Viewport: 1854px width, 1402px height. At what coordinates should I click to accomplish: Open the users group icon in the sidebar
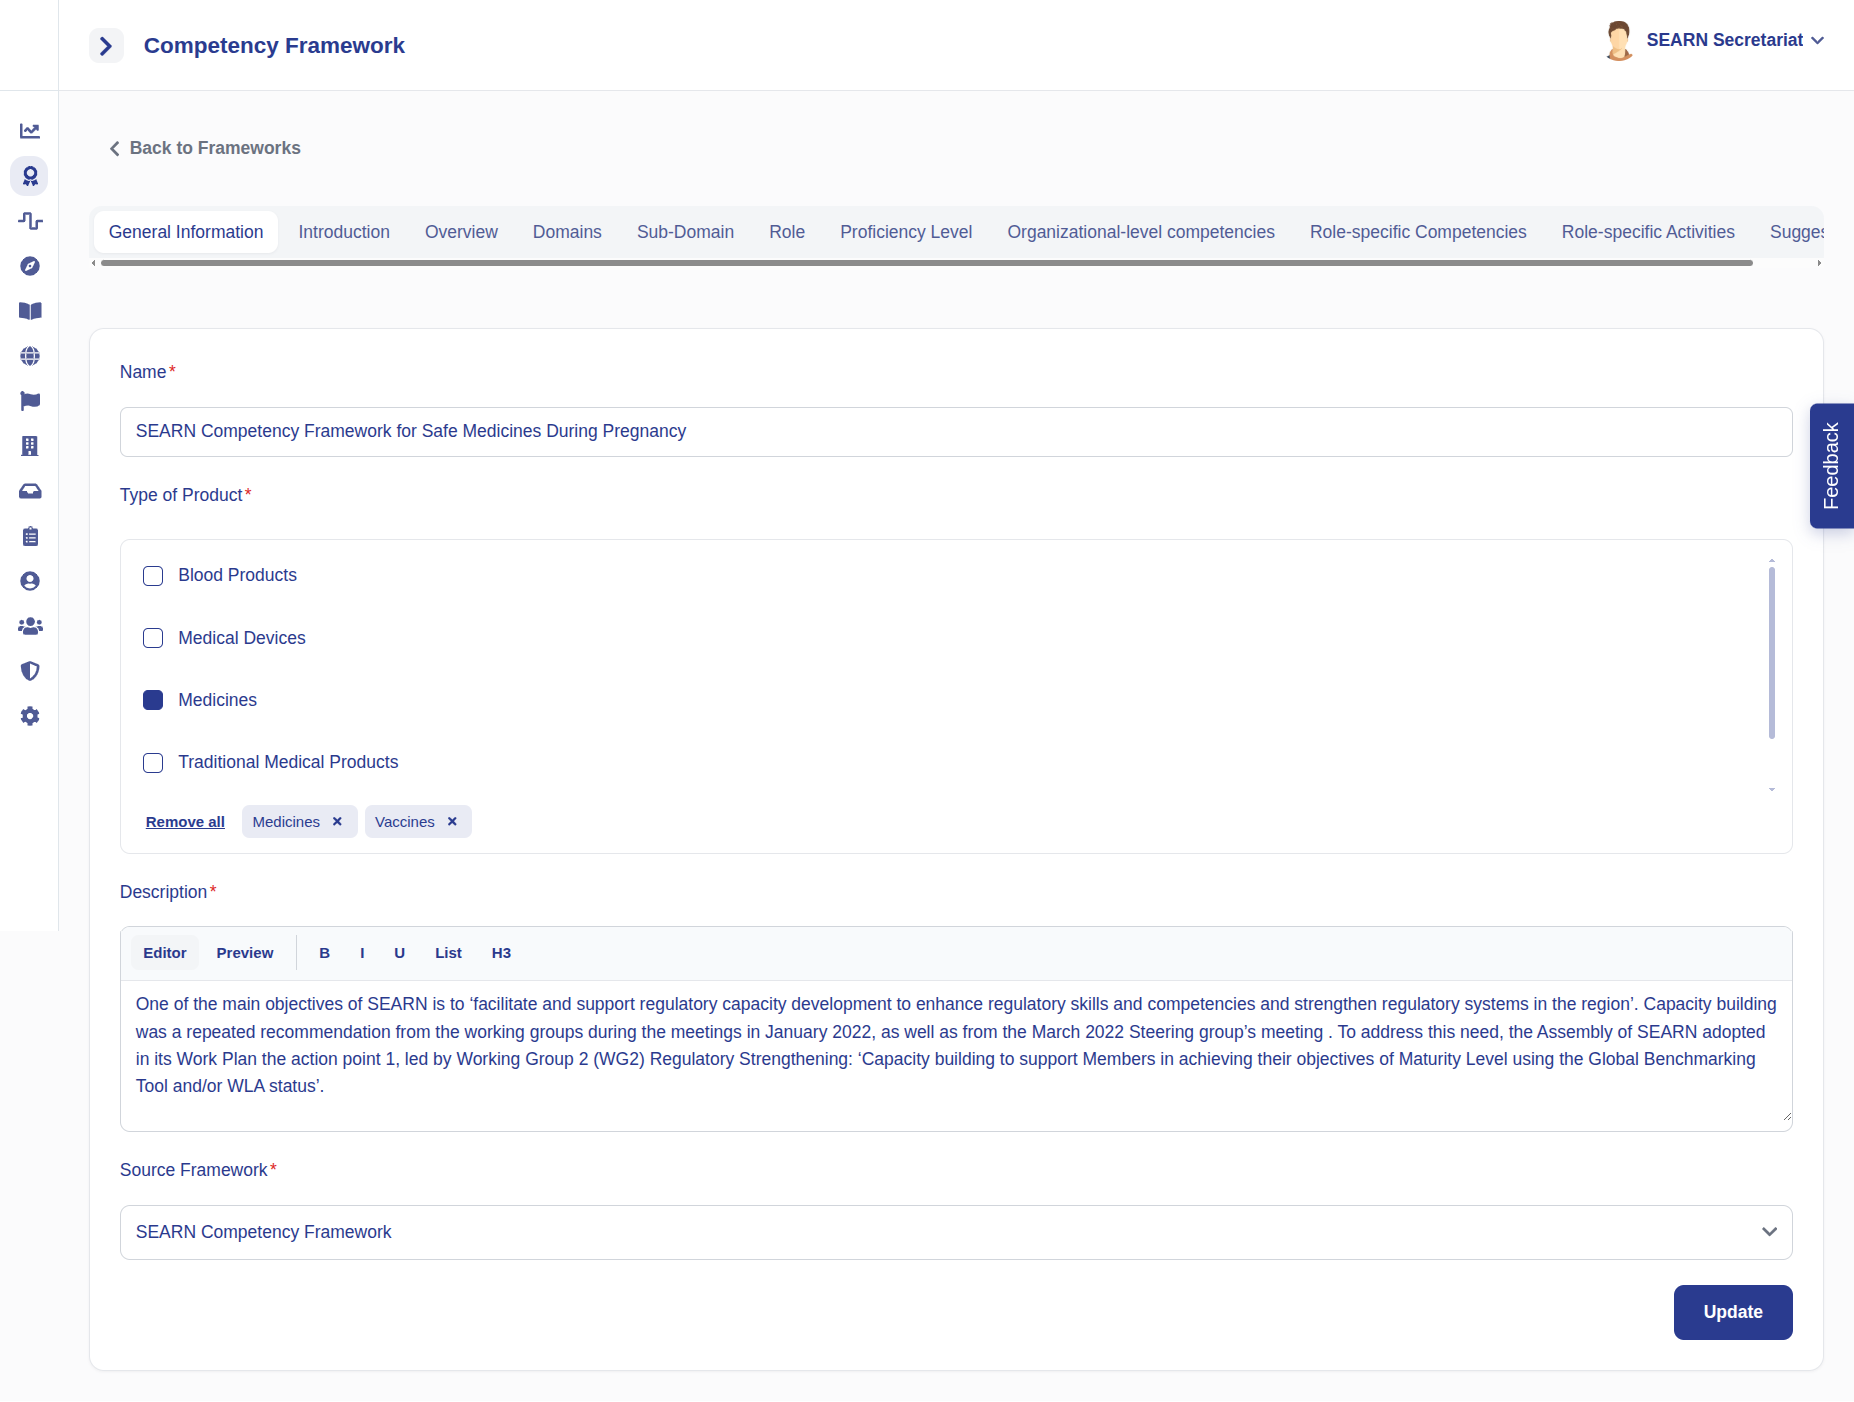click(30, 626)
